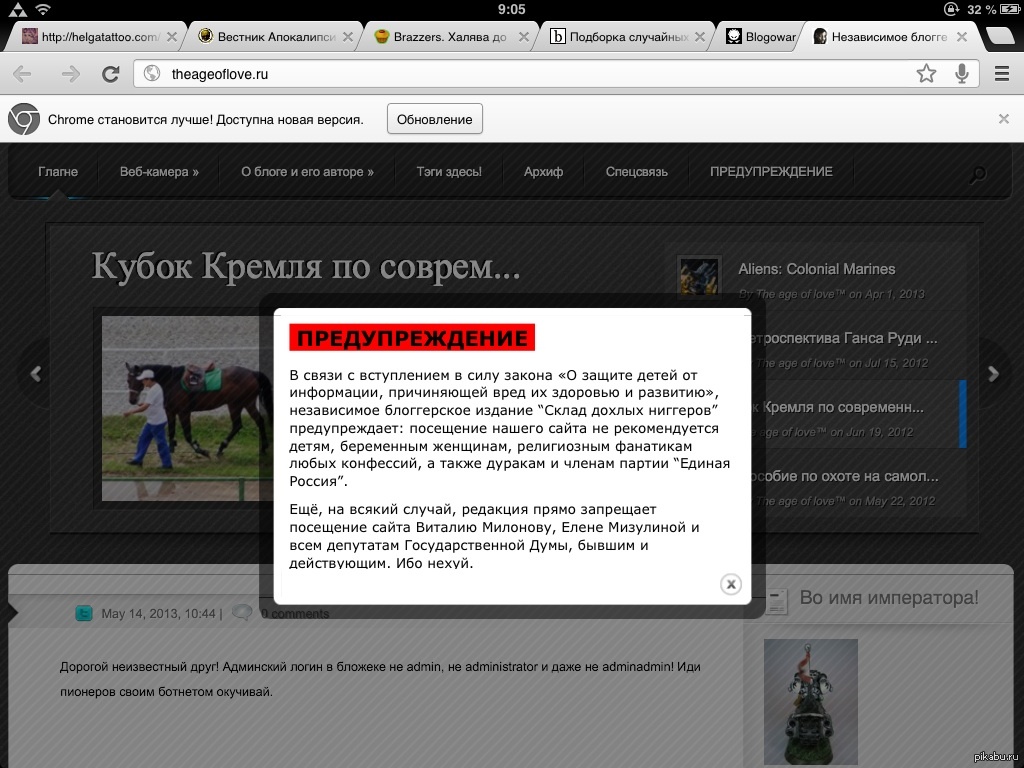Tap the address bar showing theageoflove.ru
Image resolution: width=1024 pixels, height=768 pixels.
point(520,74)
